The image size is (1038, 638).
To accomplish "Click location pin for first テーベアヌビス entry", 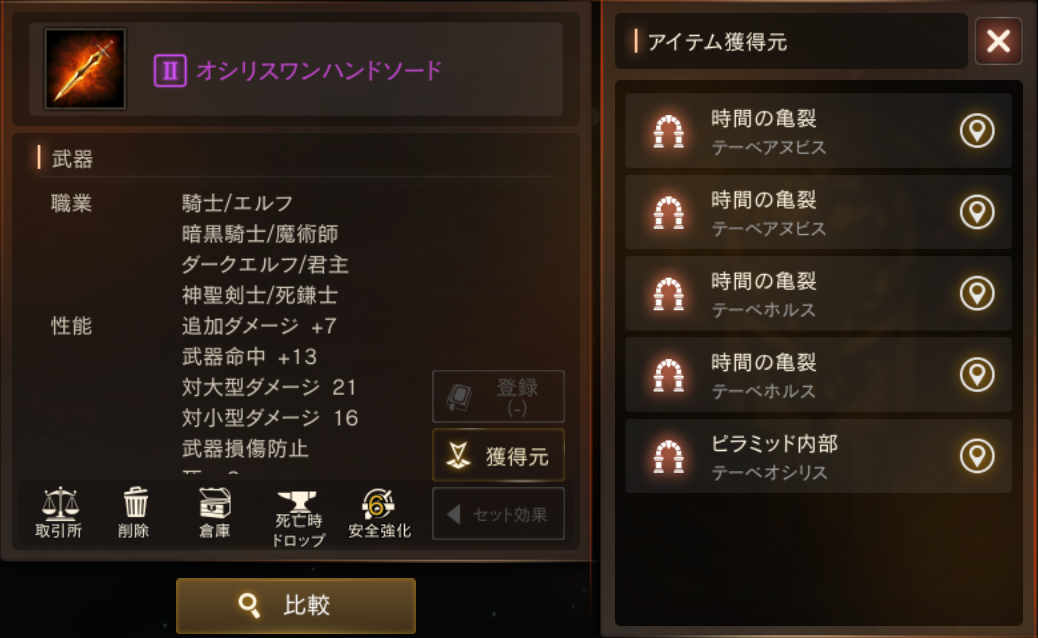I will click(977, 130).
